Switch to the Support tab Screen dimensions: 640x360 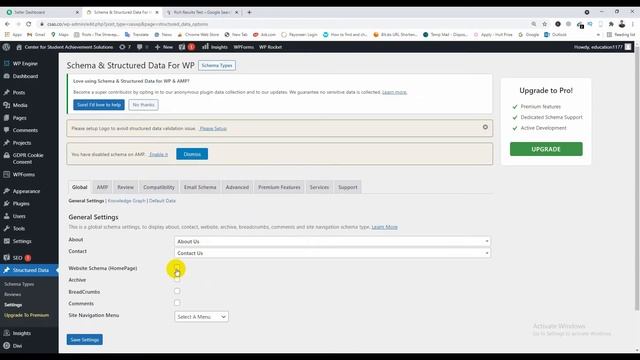pos(348,187)
